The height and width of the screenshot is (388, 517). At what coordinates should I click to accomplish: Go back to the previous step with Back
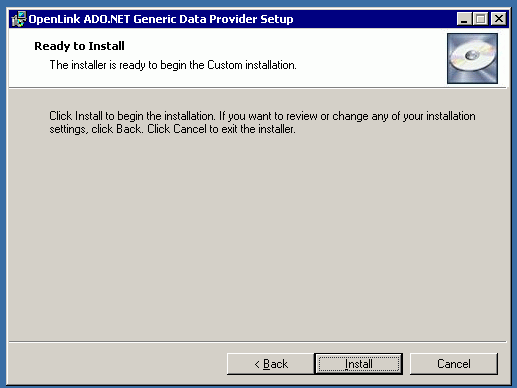[x=270, y=364]
